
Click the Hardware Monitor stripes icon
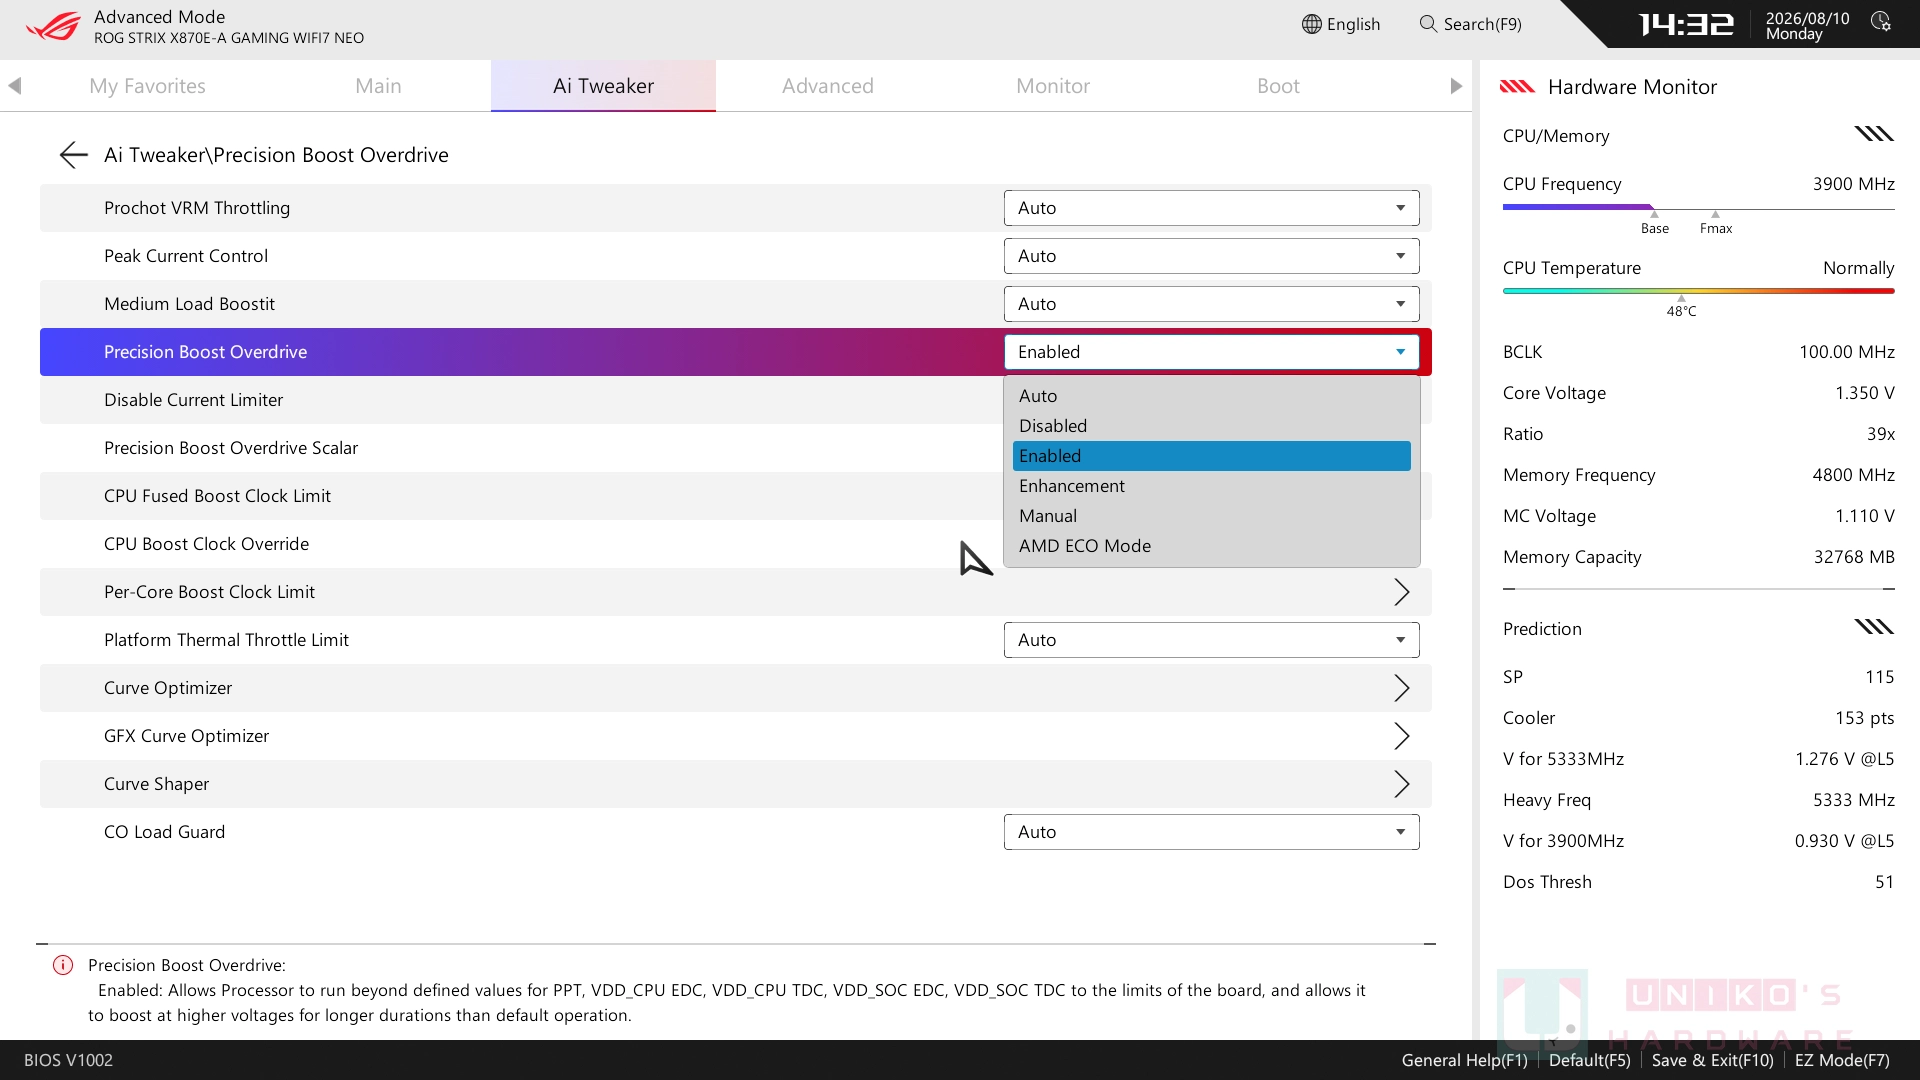(1517, 87)
